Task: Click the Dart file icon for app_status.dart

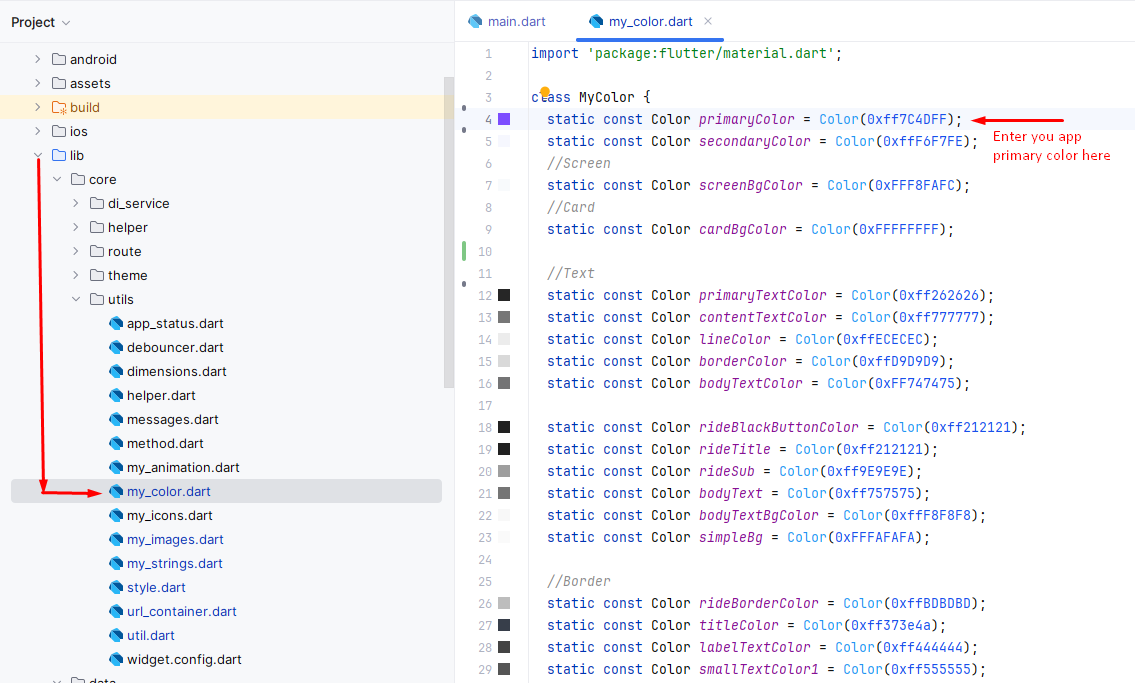Action: click(116, 323)
